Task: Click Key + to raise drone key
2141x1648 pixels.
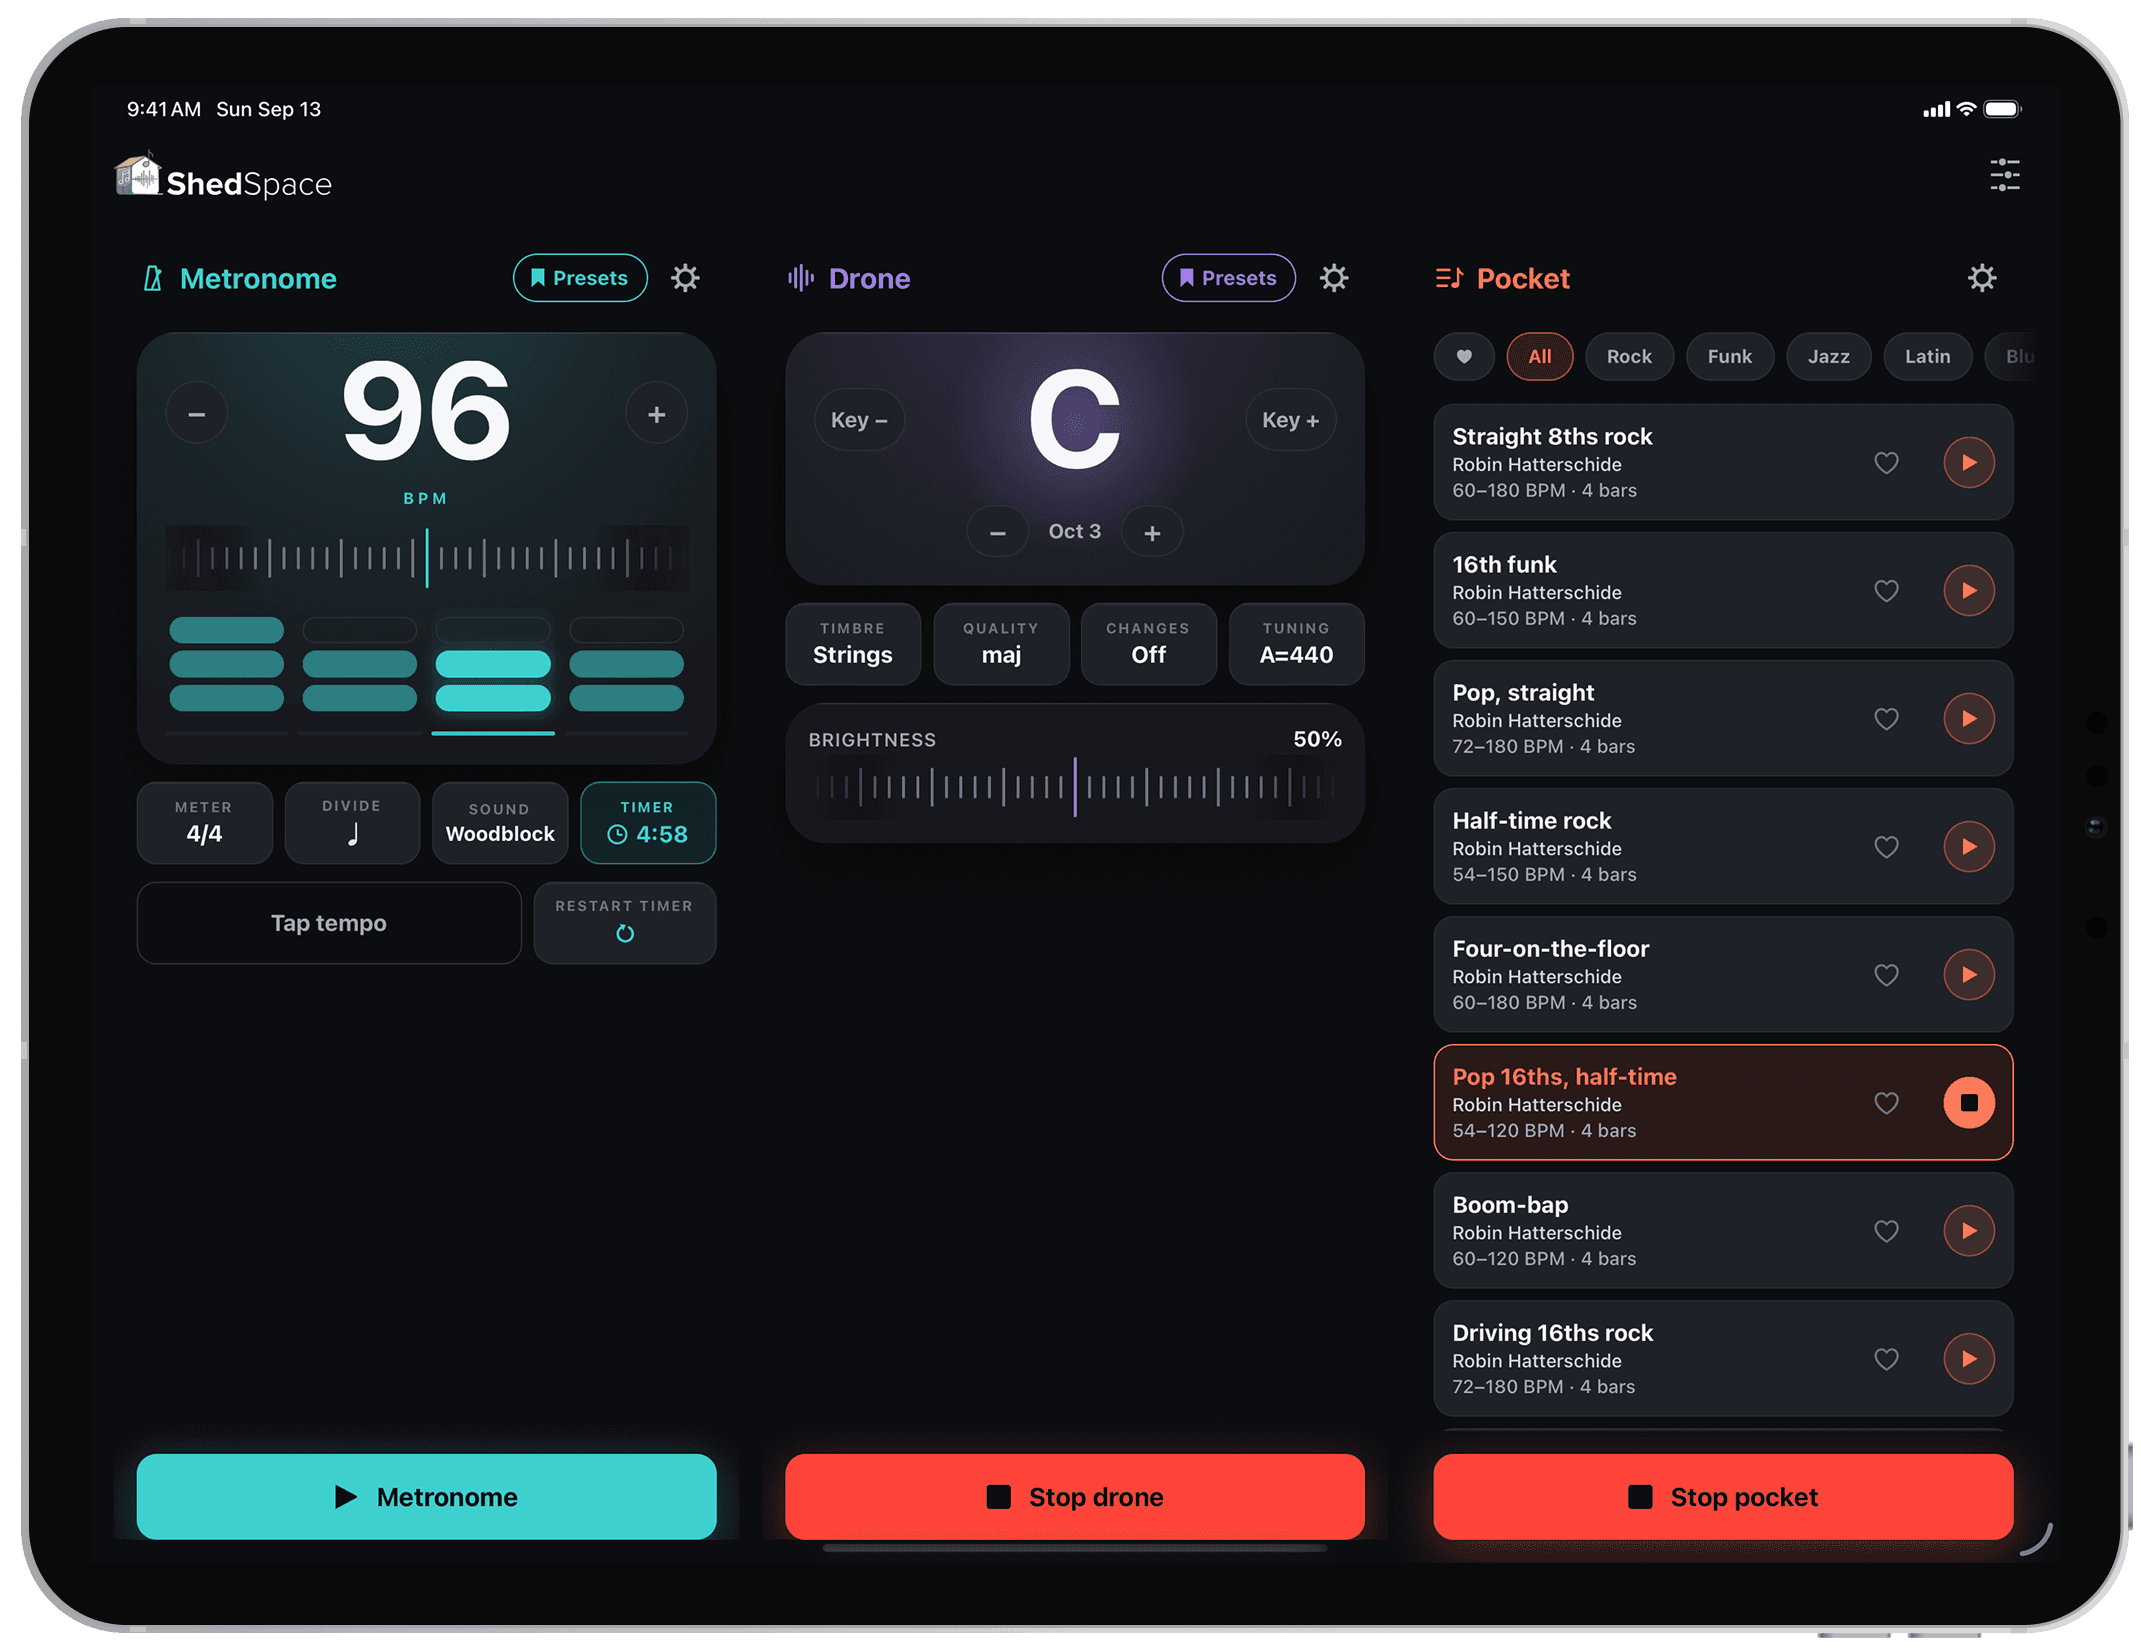Action: point(1290,420)
